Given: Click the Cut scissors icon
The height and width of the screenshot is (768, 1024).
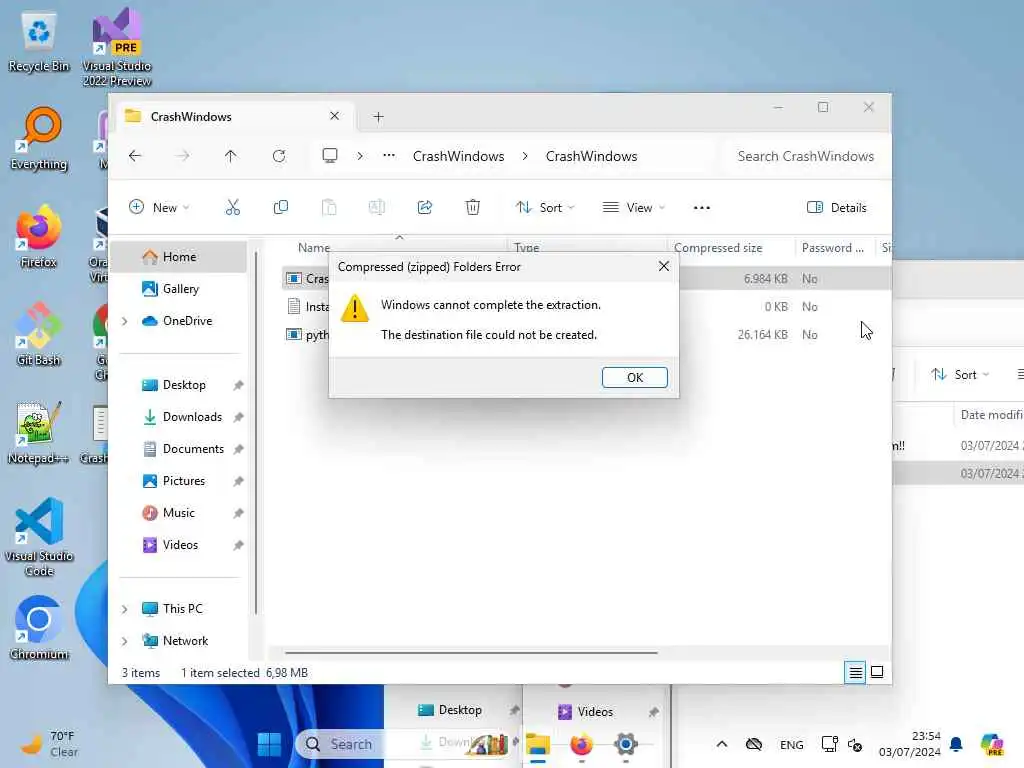Looking at the screenshot, I should (232, 208).
